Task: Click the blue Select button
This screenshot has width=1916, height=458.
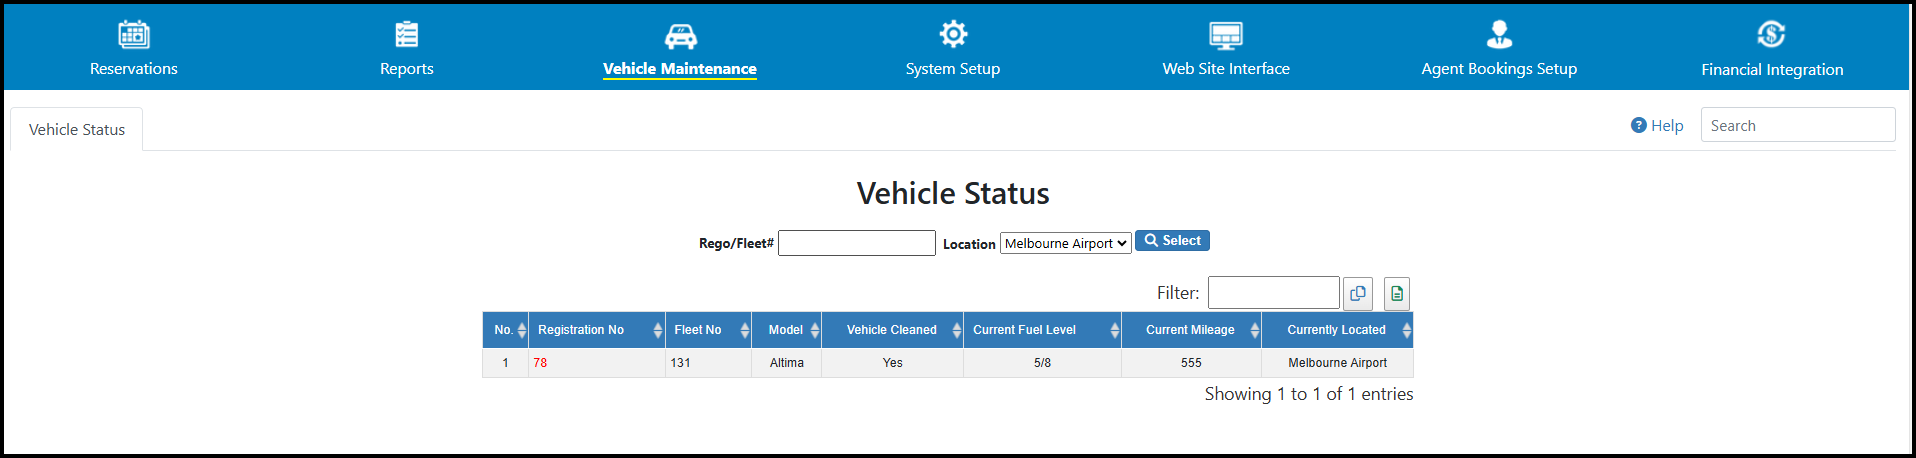Action: point(1172,241)
